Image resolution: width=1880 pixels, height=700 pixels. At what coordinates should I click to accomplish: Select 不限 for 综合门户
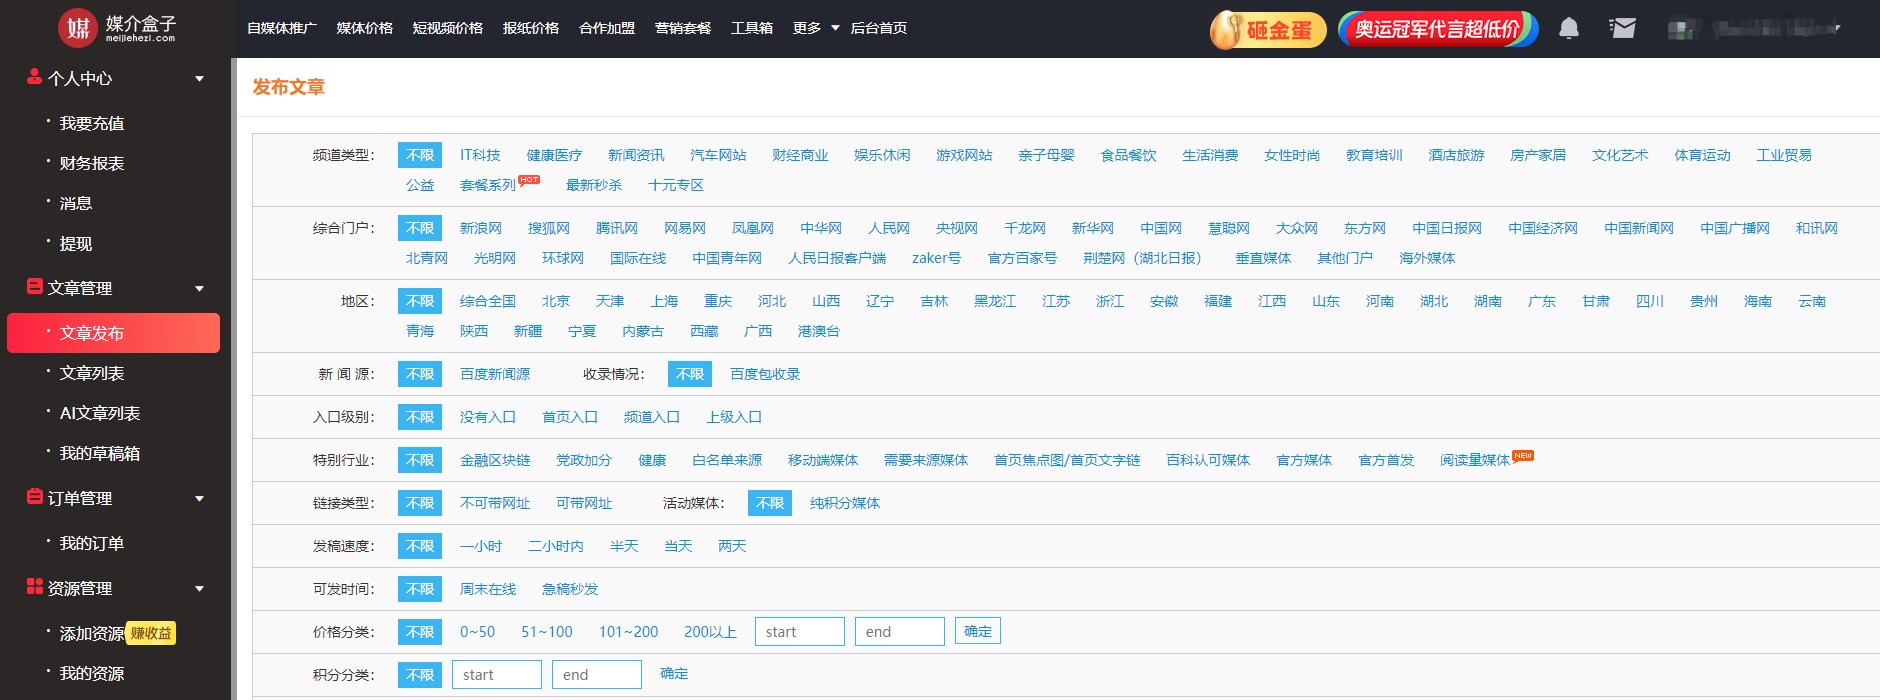[420, 228]
